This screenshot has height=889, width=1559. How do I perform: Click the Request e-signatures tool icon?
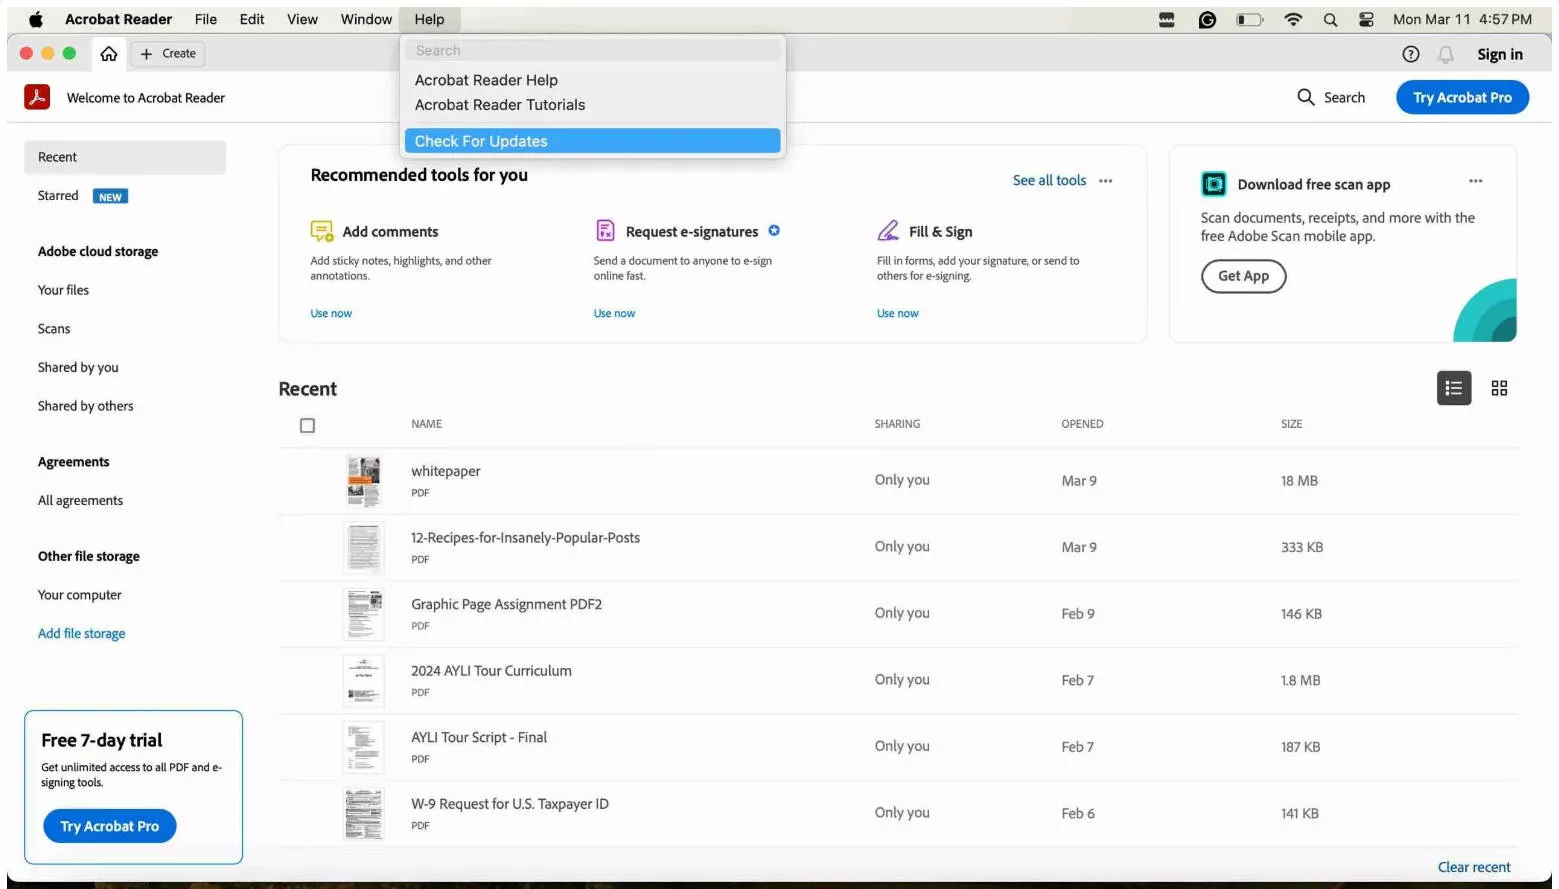[x=605, y=231]
